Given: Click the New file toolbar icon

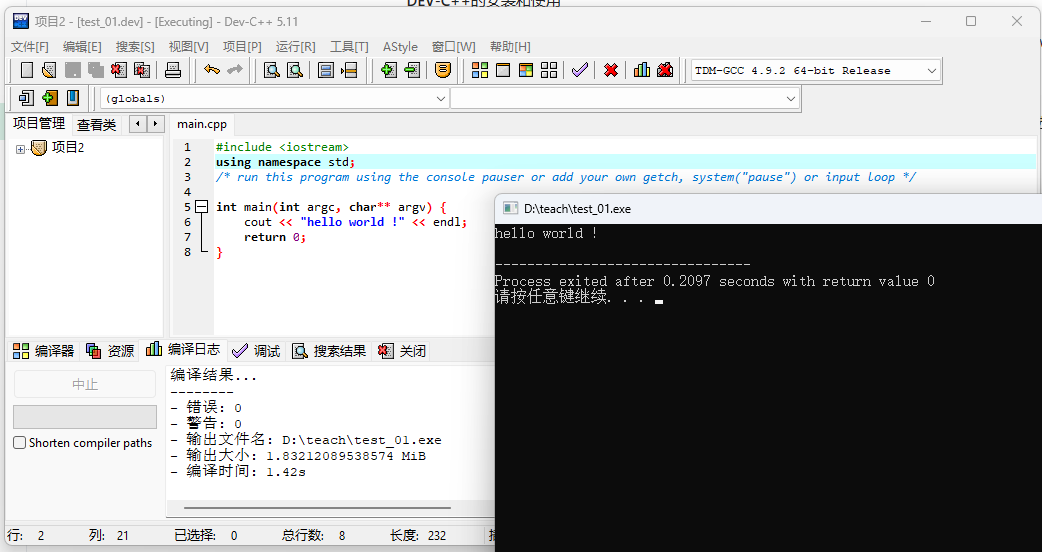Looking at the screenshot, I should (x=27, y=70).
